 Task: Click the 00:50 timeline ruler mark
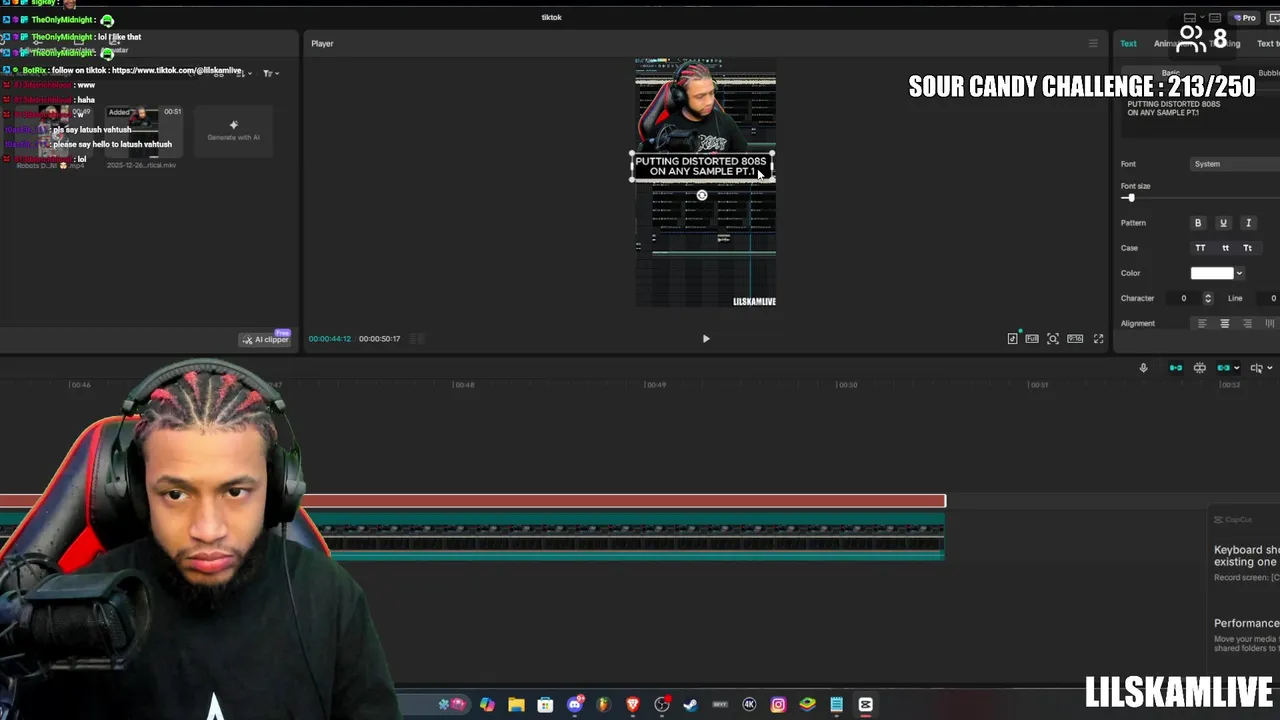(x=847, y=385)
